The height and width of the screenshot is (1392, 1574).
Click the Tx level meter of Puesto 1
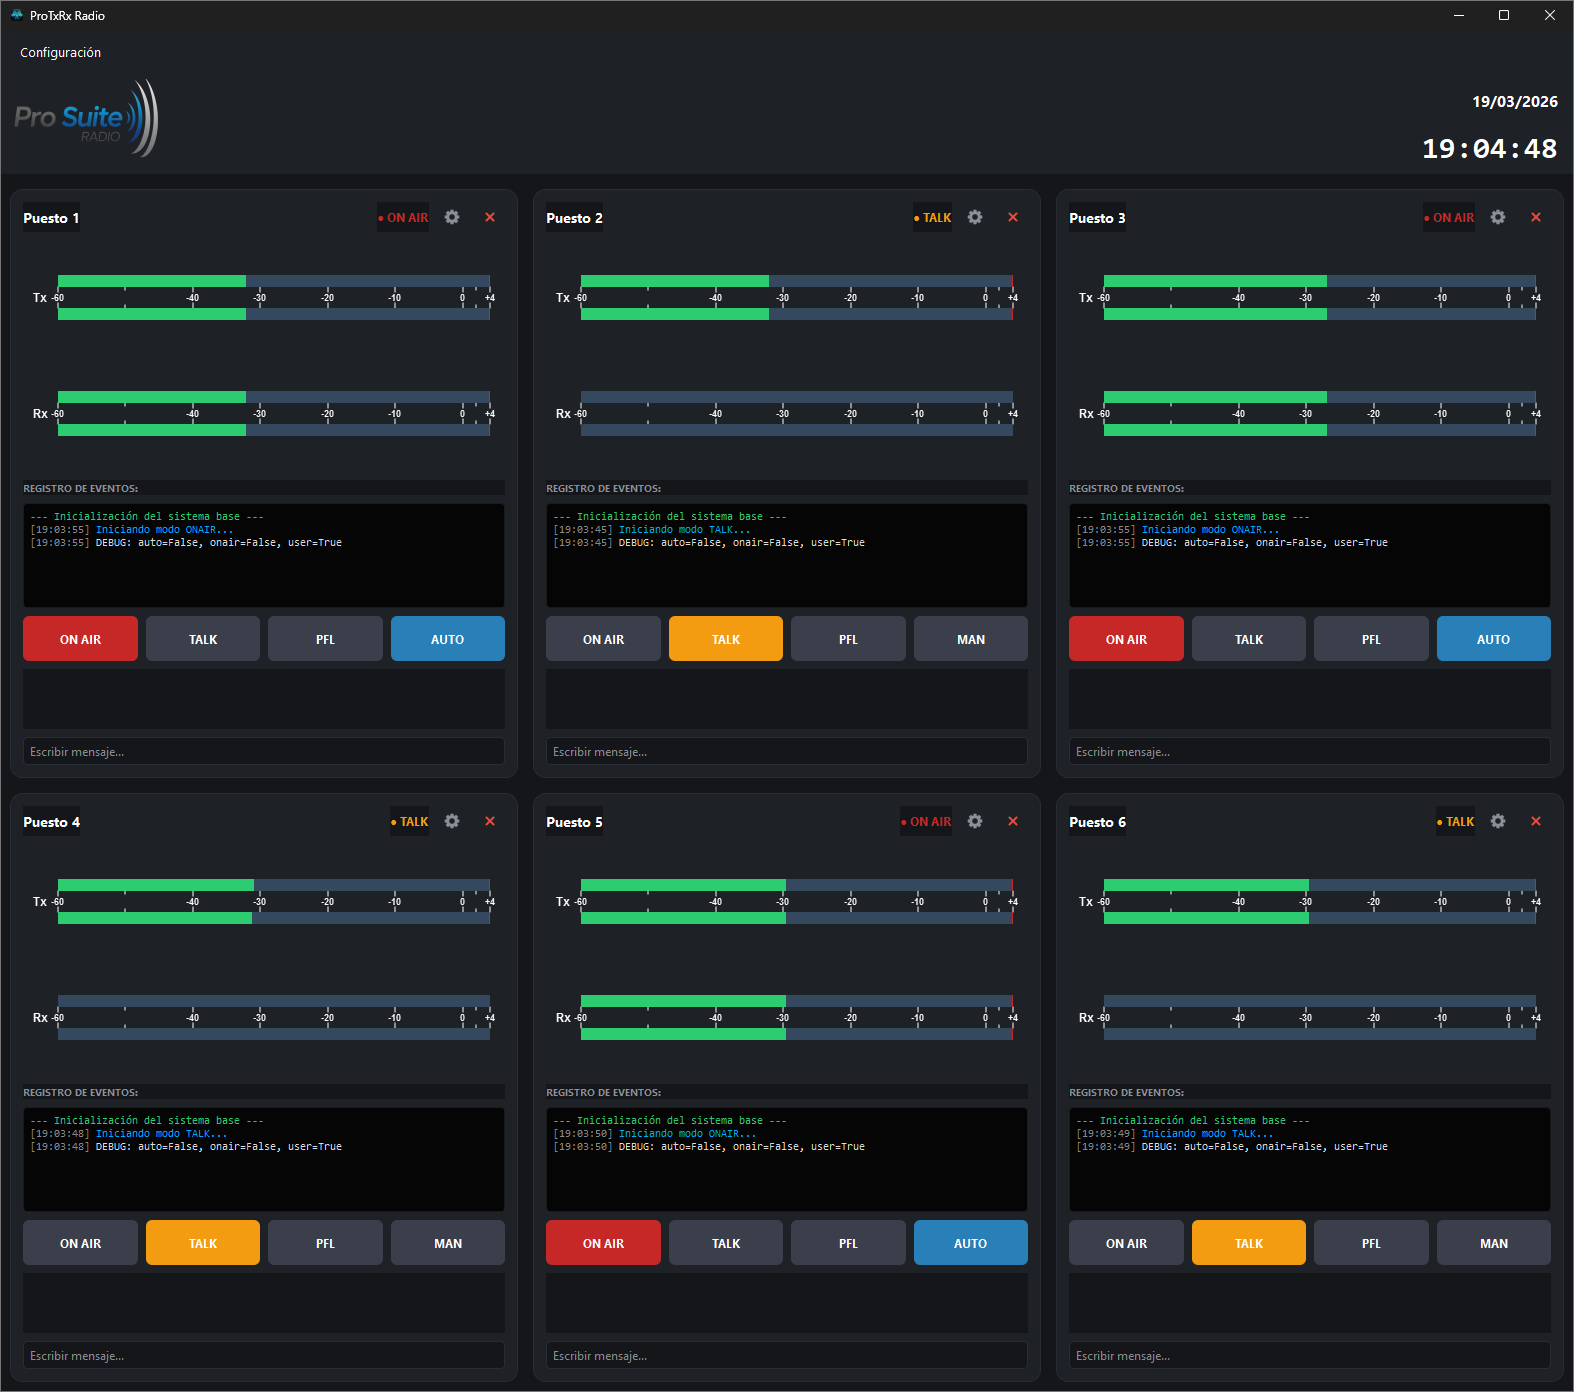coord(273,297)
